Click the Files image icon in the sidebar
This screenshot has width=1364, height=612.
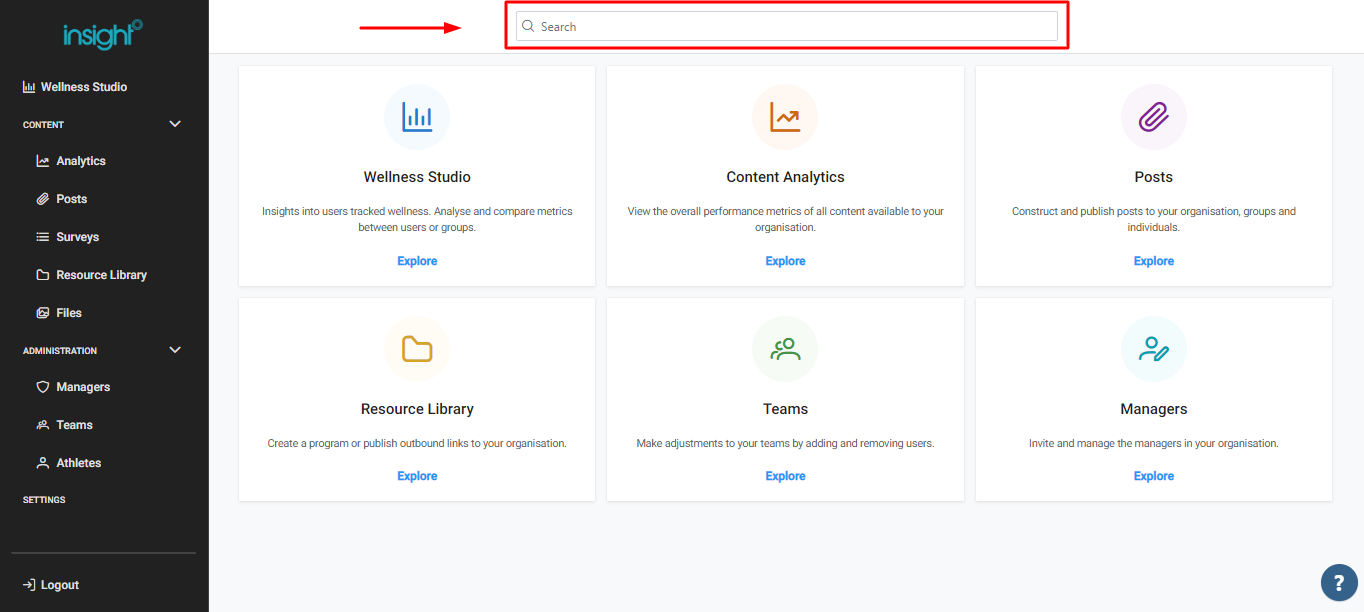(x=43, y=313)
